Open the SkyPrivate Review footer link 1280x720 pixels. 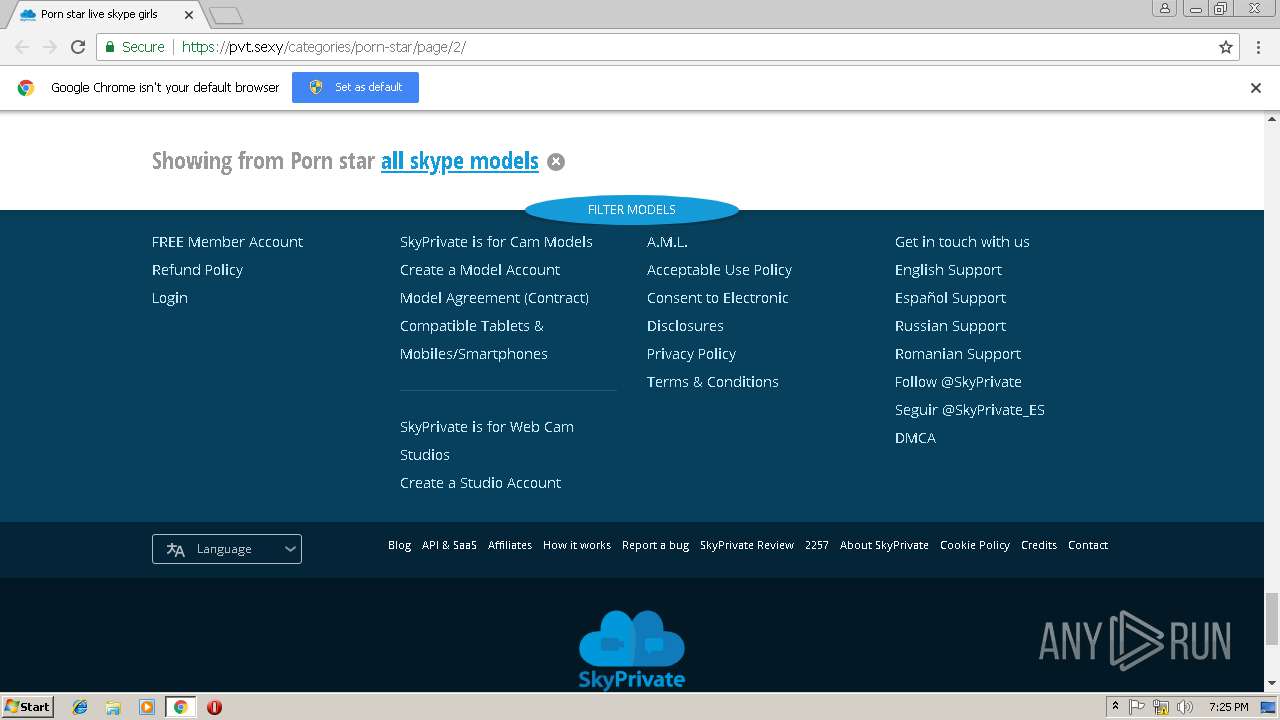click(x=747, y=545)
